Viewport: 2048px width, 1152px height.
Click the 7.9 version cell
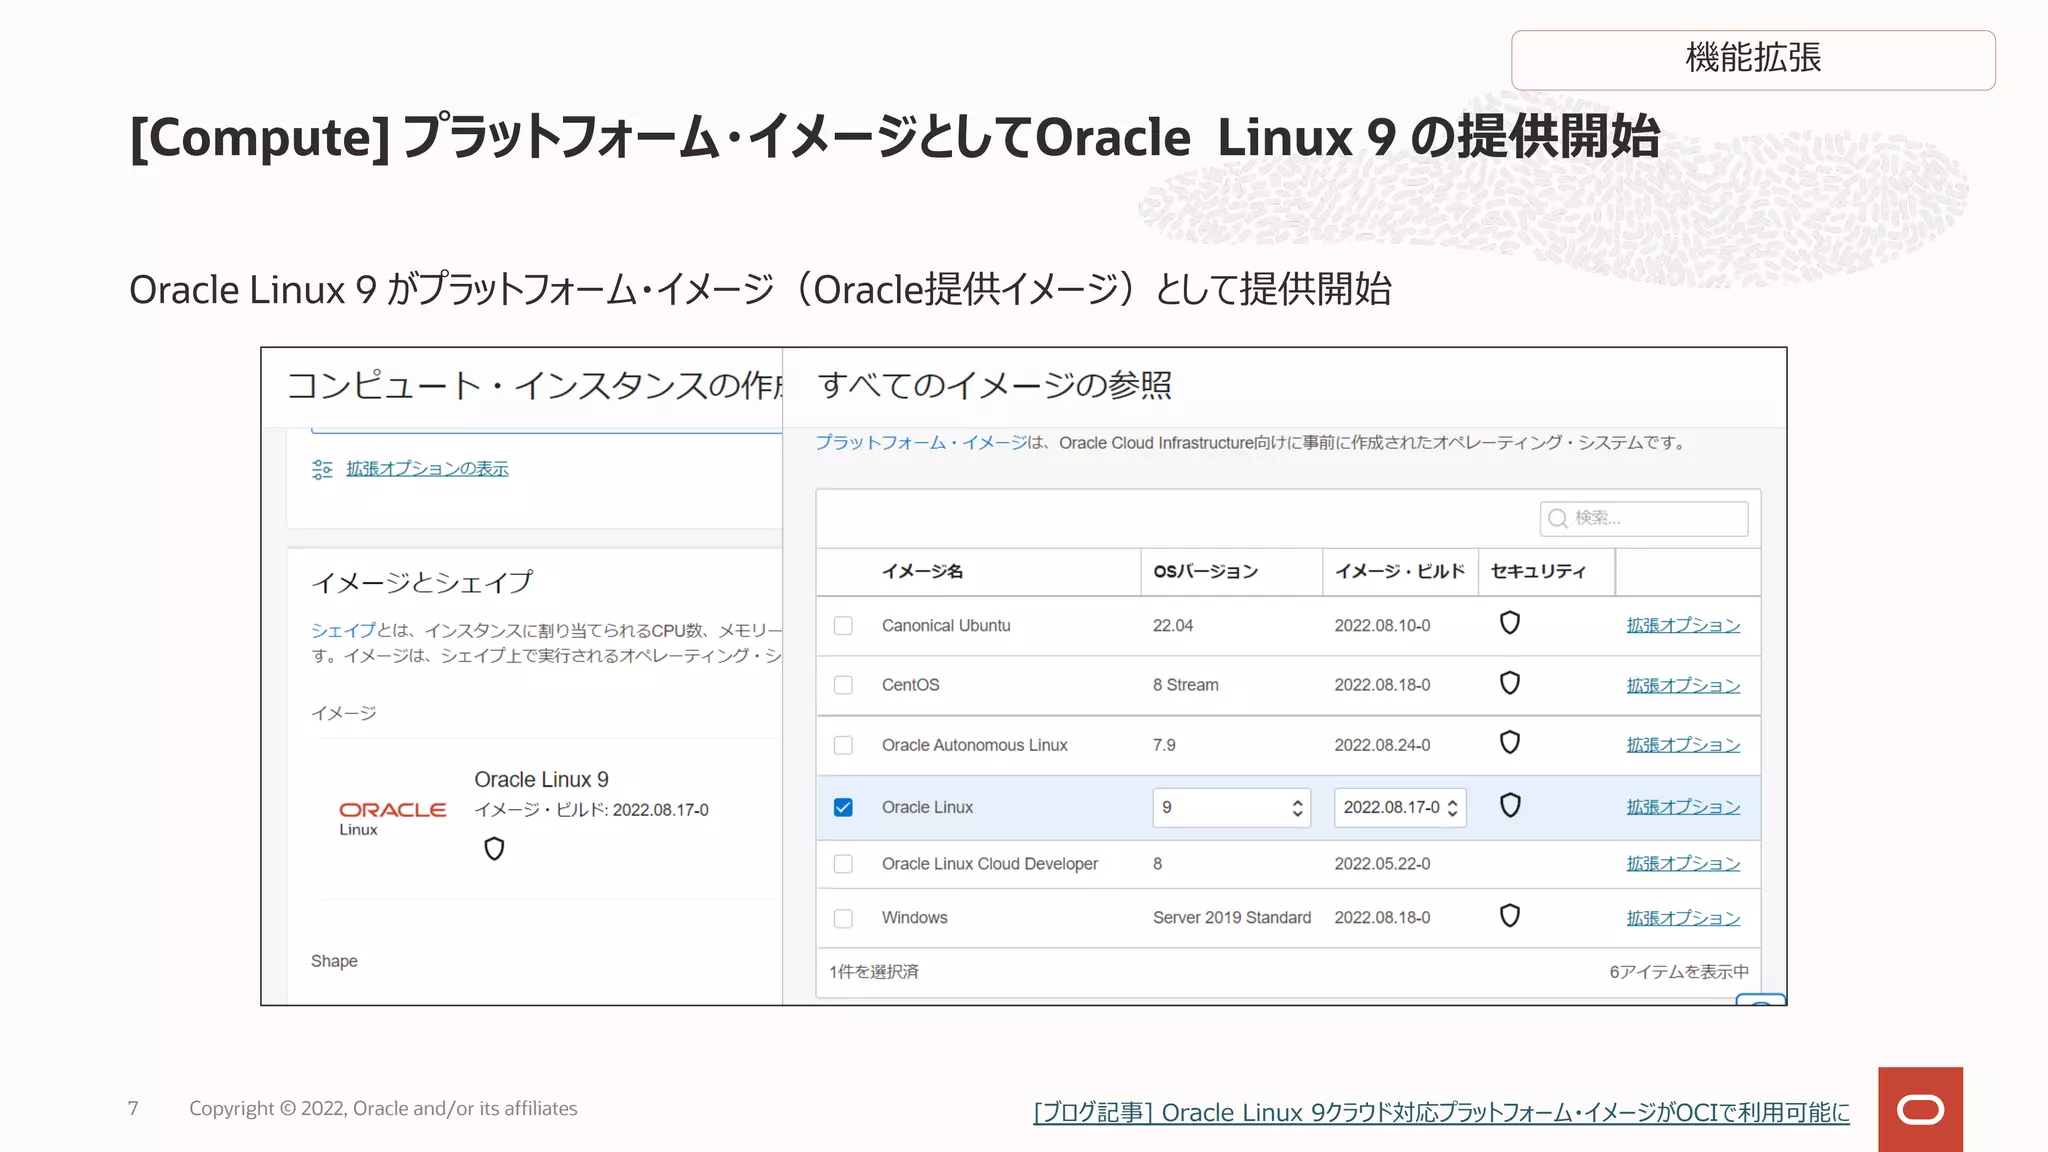pos(1164,745)
